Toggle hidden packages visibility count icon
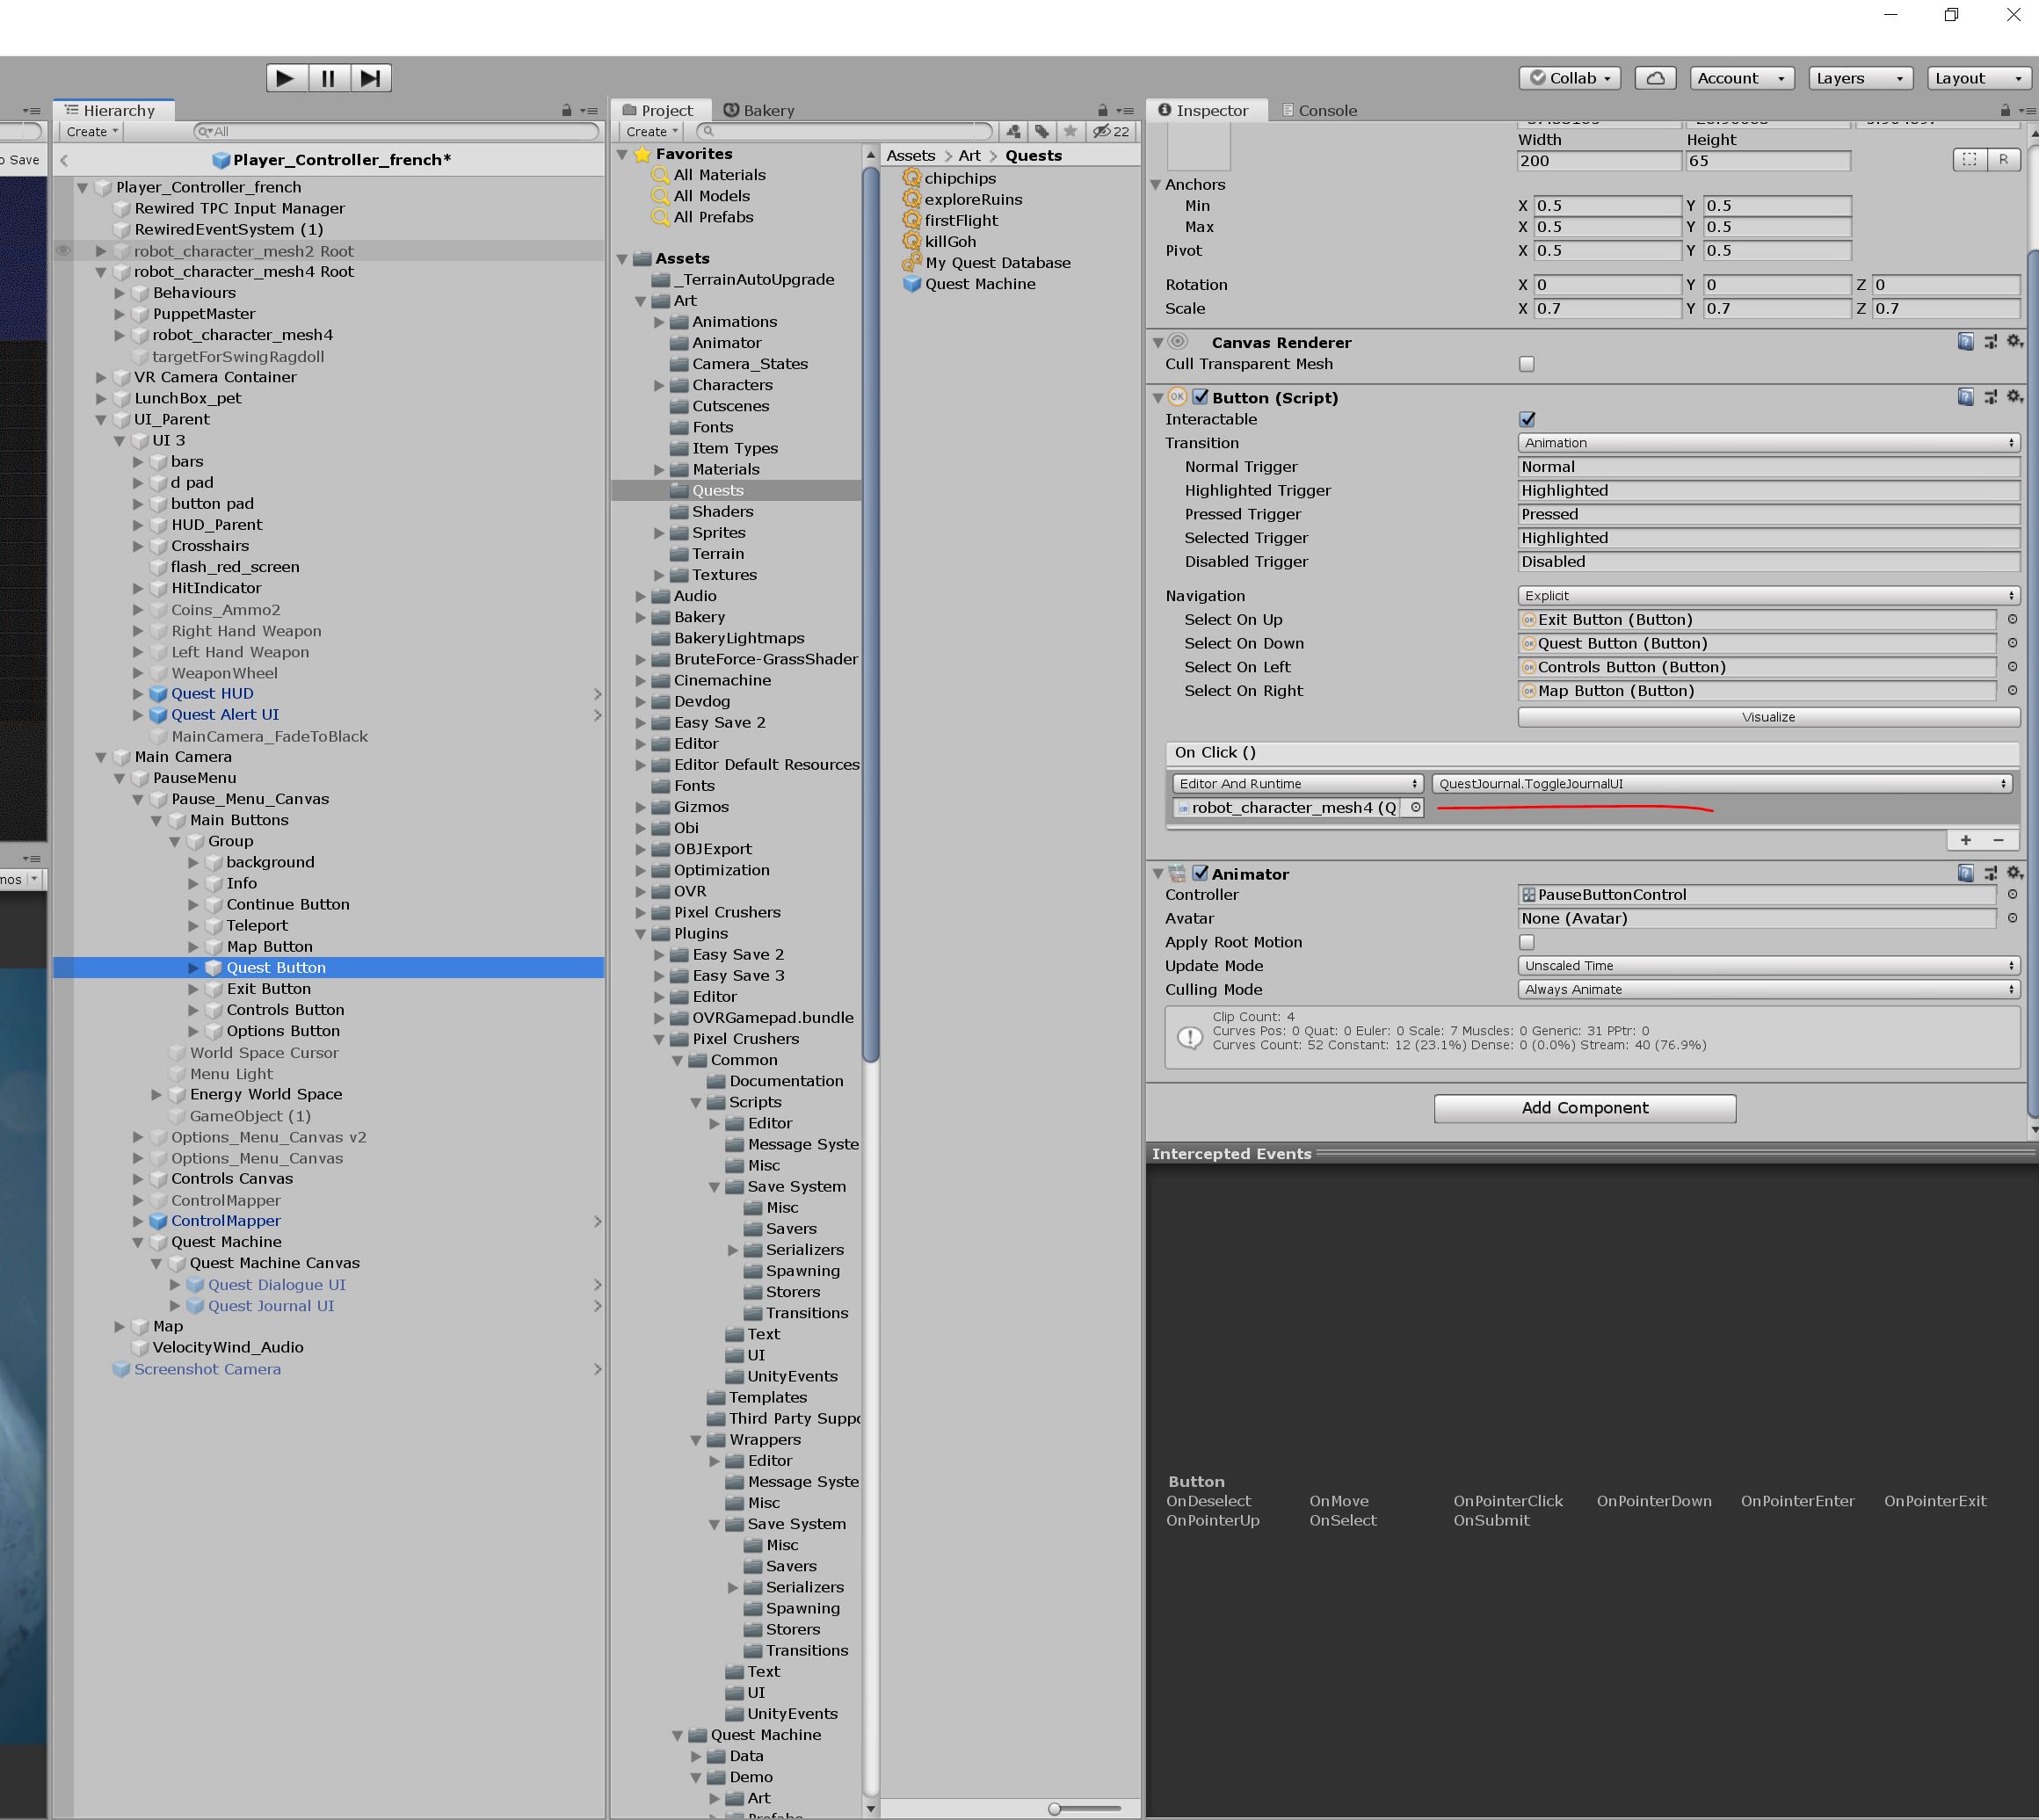 pos(1111,131)
